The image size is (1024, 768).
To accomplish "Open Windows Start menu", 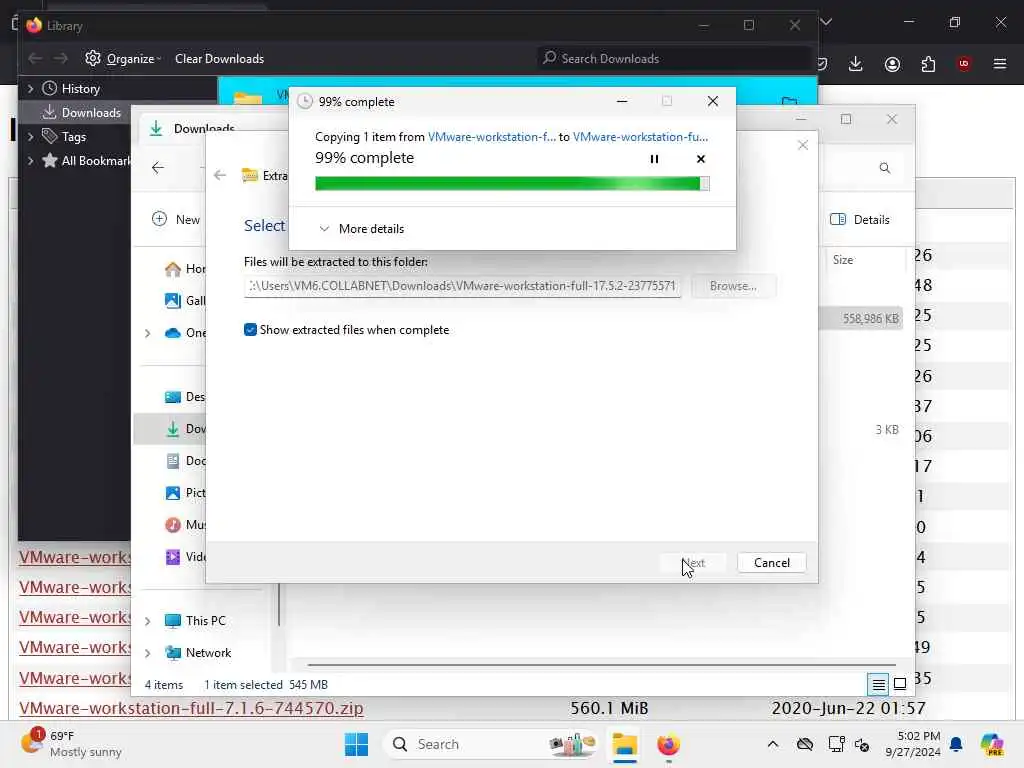I will [x=357, y=744].
